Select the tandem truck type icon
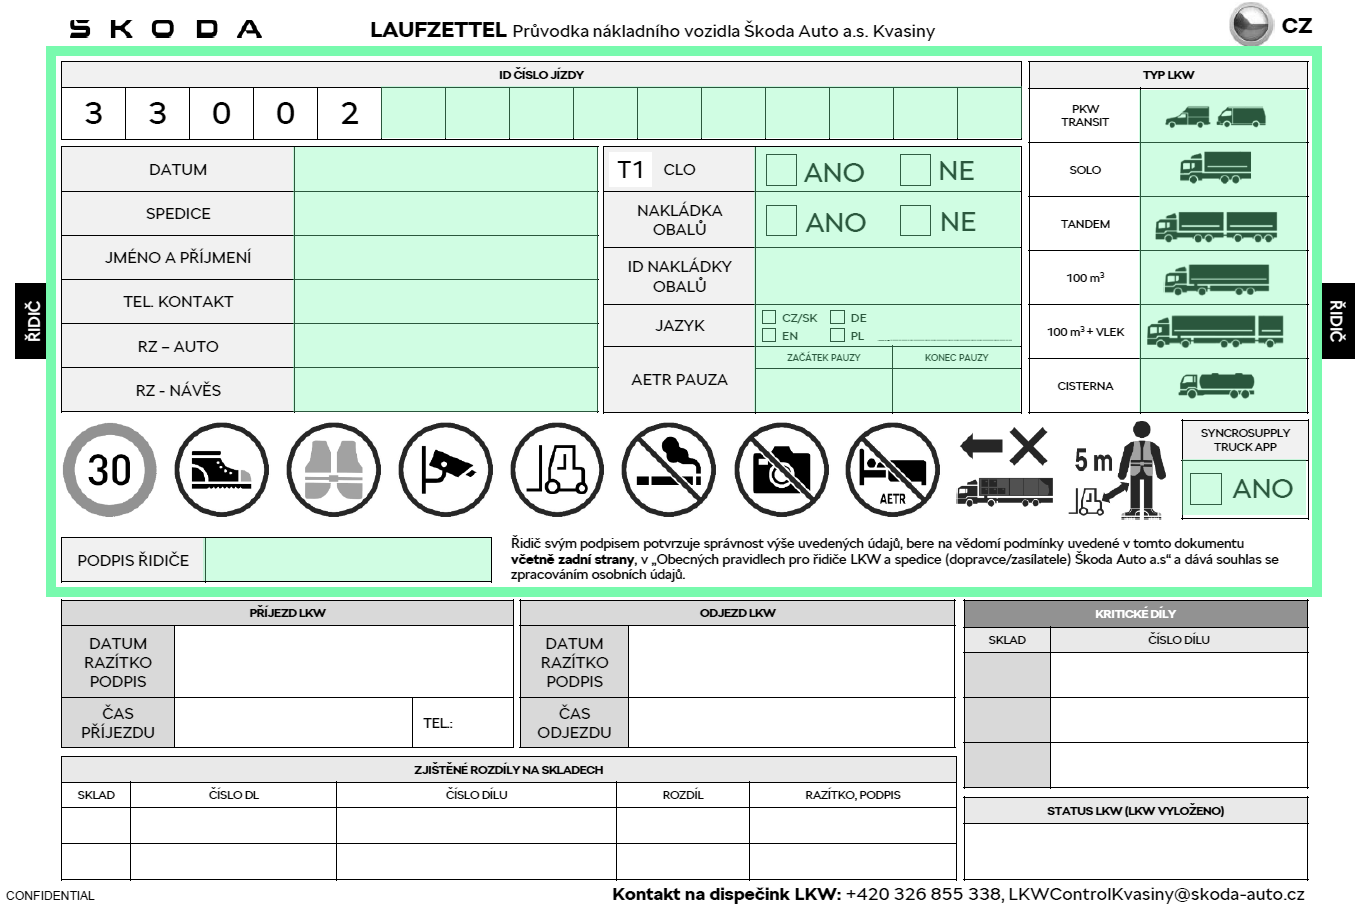The height and width of the screenshot is (906, 1363). coord(1215,225)
